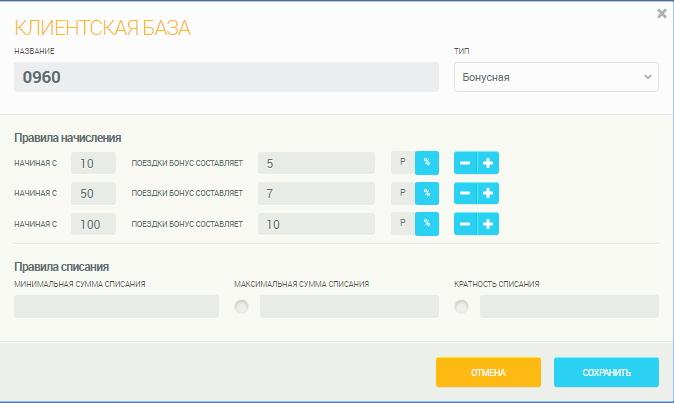
Task: Select ruble (Р) bonus type for 10 trips row
Action: (403, 163)
